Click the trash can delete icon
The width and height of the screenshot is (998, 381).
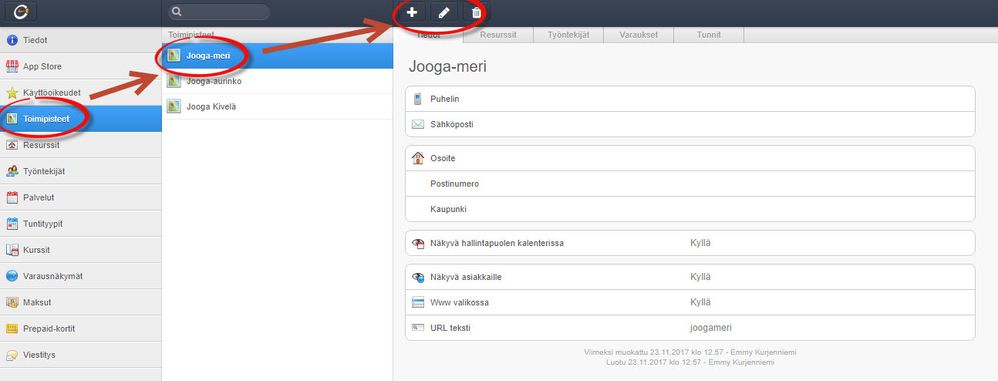475,13
